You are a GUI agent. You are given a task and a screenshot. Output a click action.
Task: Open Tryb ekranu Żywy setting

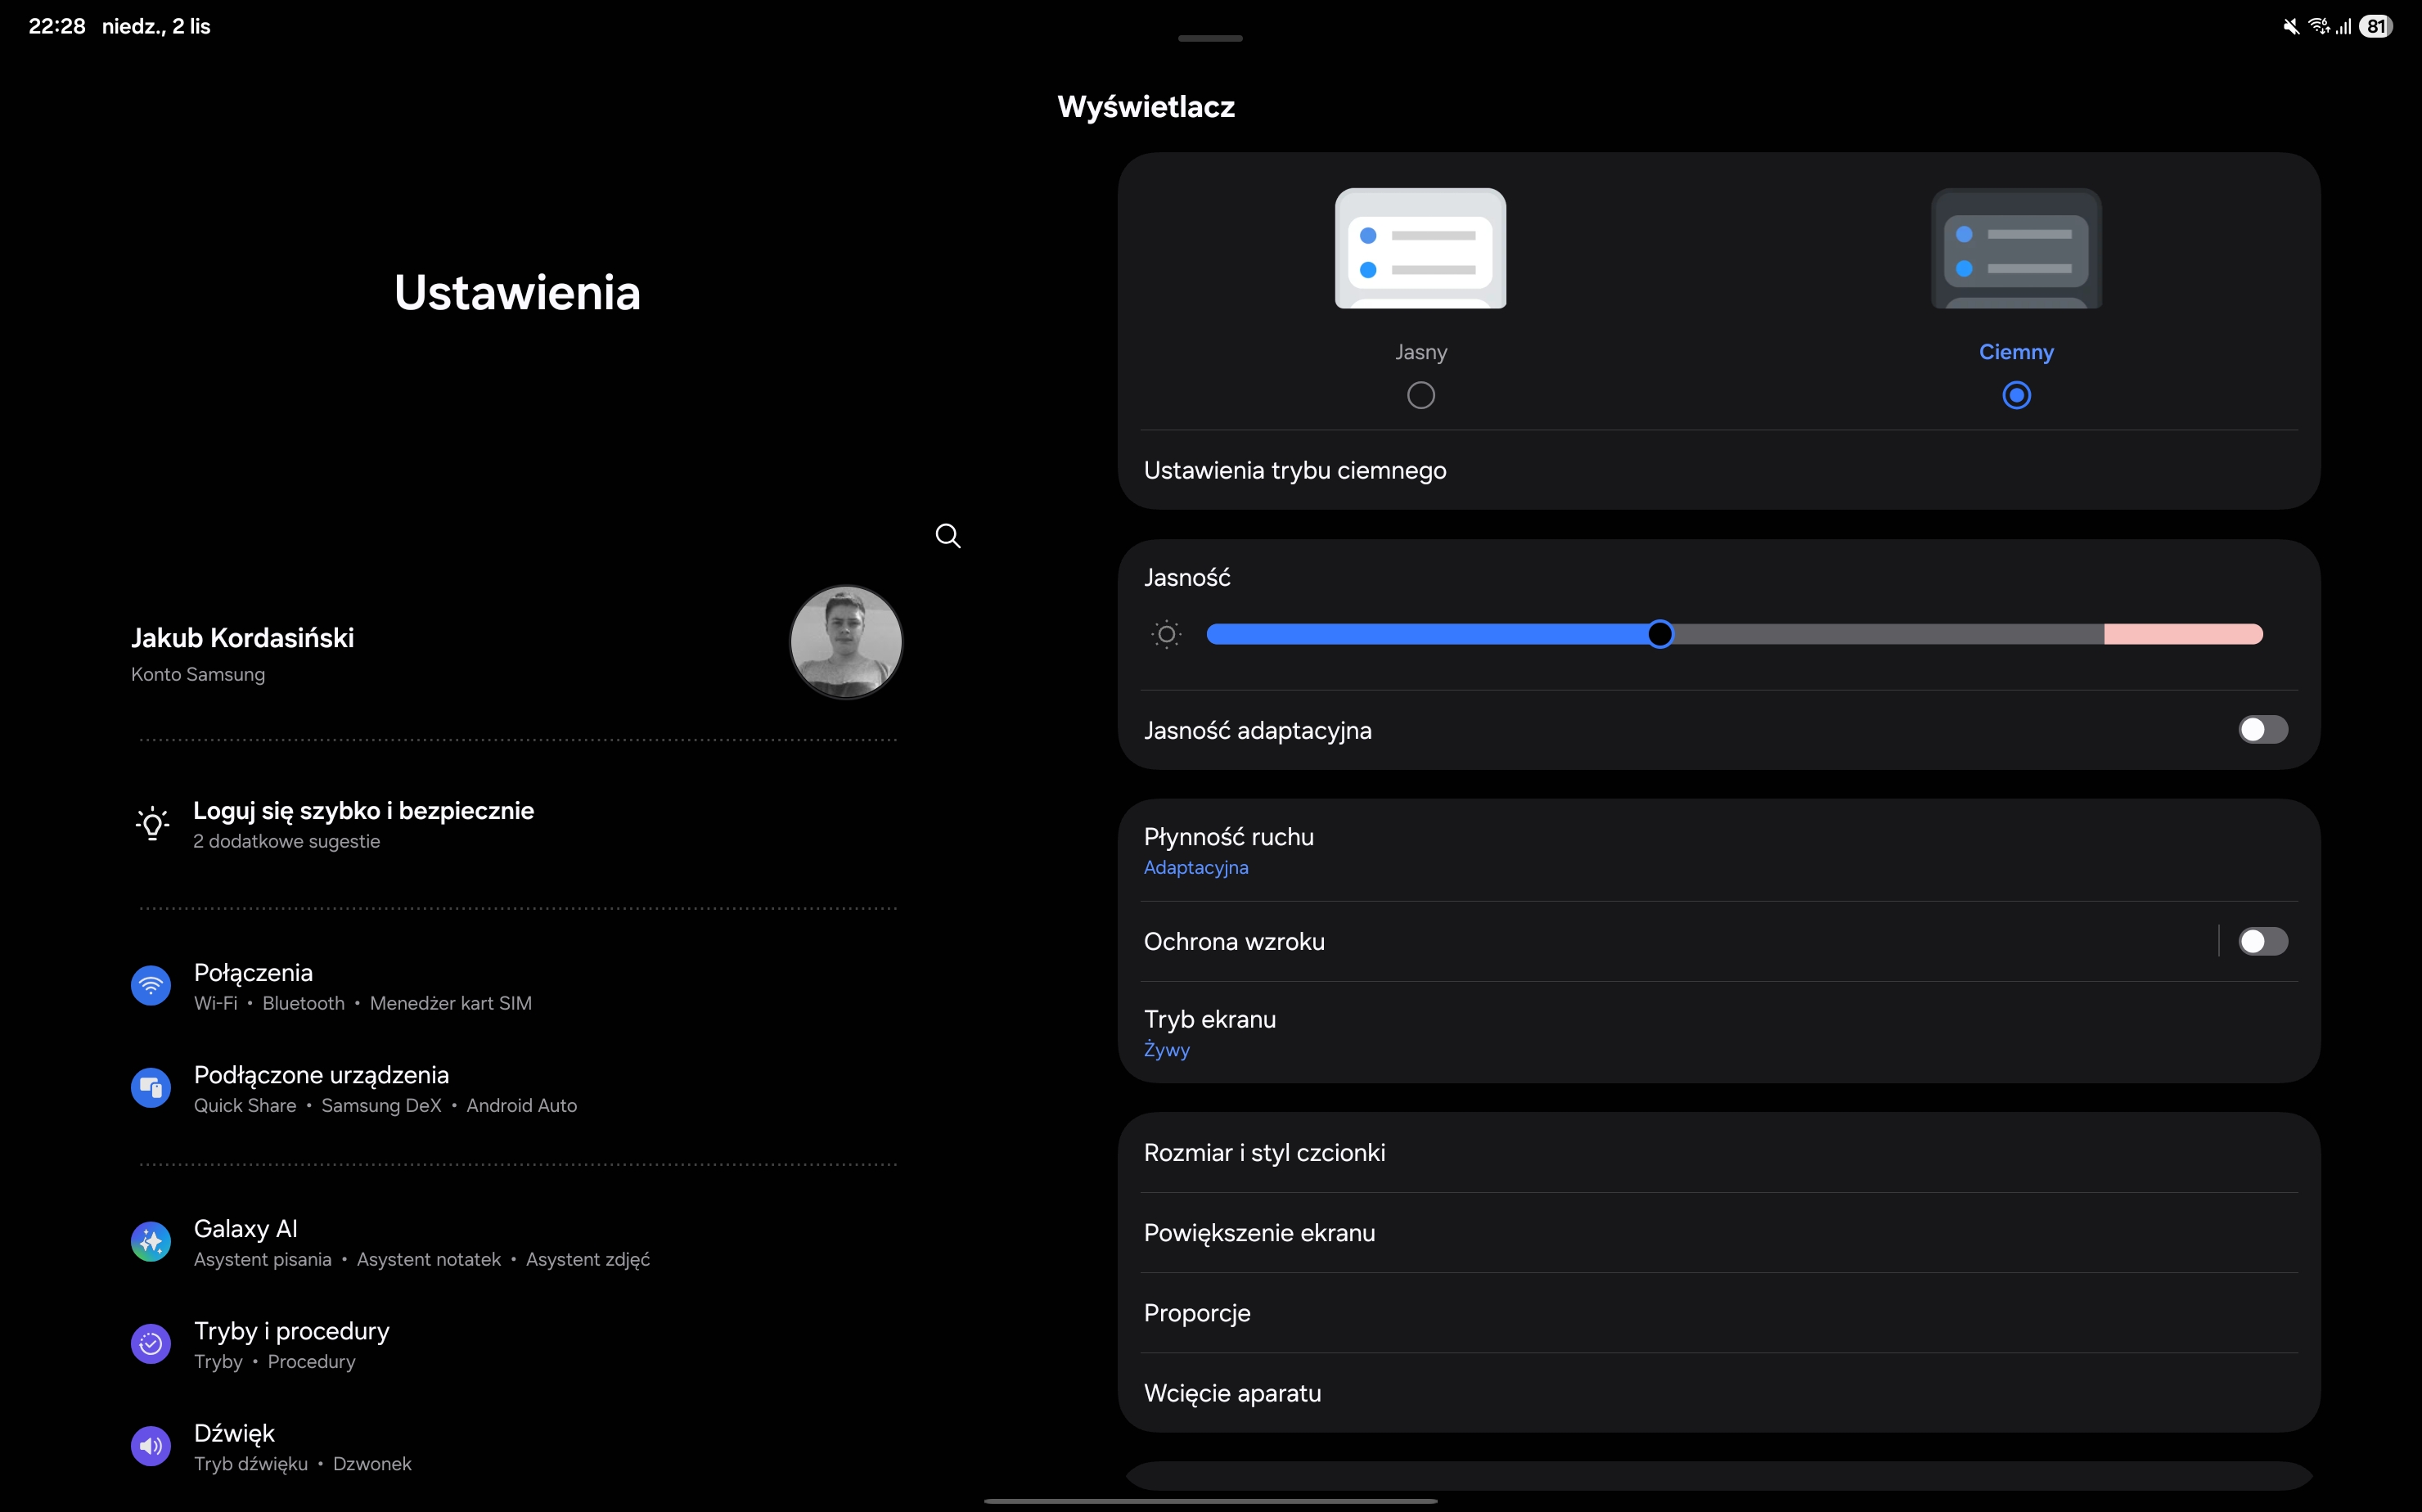point(1210,1032)
